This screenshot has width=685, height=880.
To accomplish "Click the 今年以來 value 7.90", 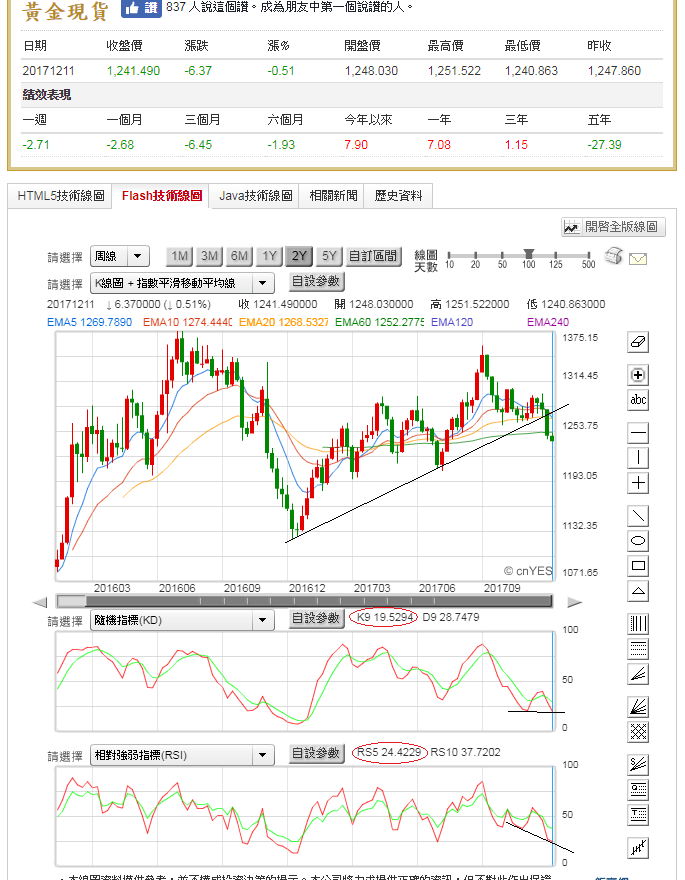I will (x=356, y=145).
